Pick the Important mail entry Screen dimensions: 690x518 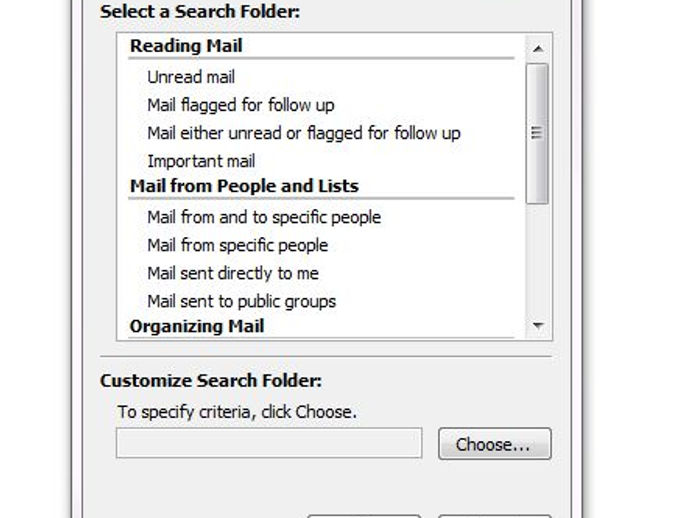tap(201, 162)
